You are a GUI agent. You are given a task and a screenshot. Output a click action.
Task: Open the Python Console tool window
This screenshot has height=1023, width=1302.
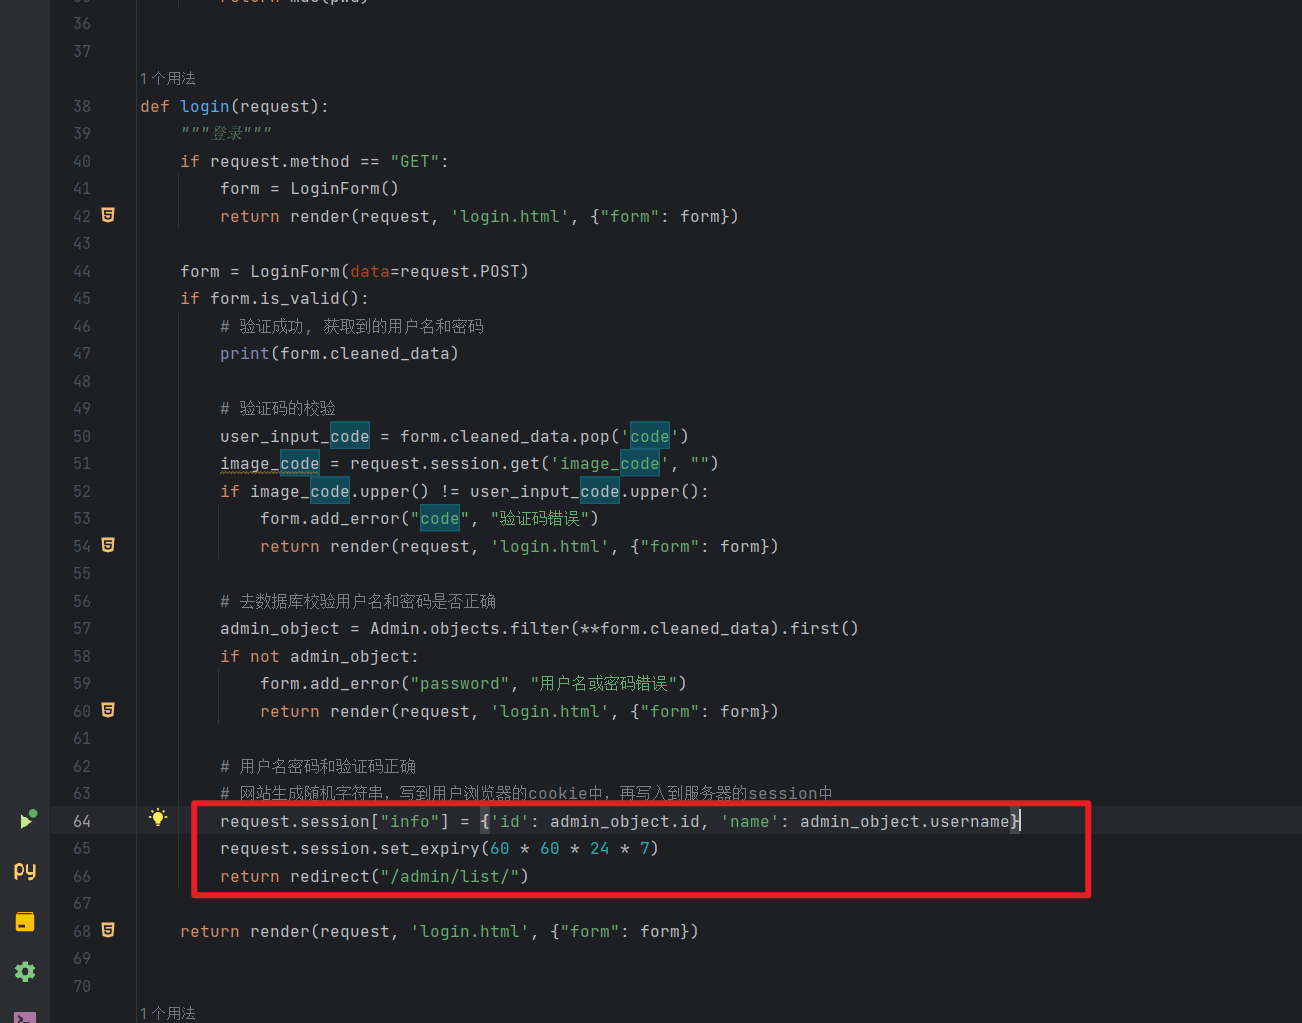[x=25, y=871]
